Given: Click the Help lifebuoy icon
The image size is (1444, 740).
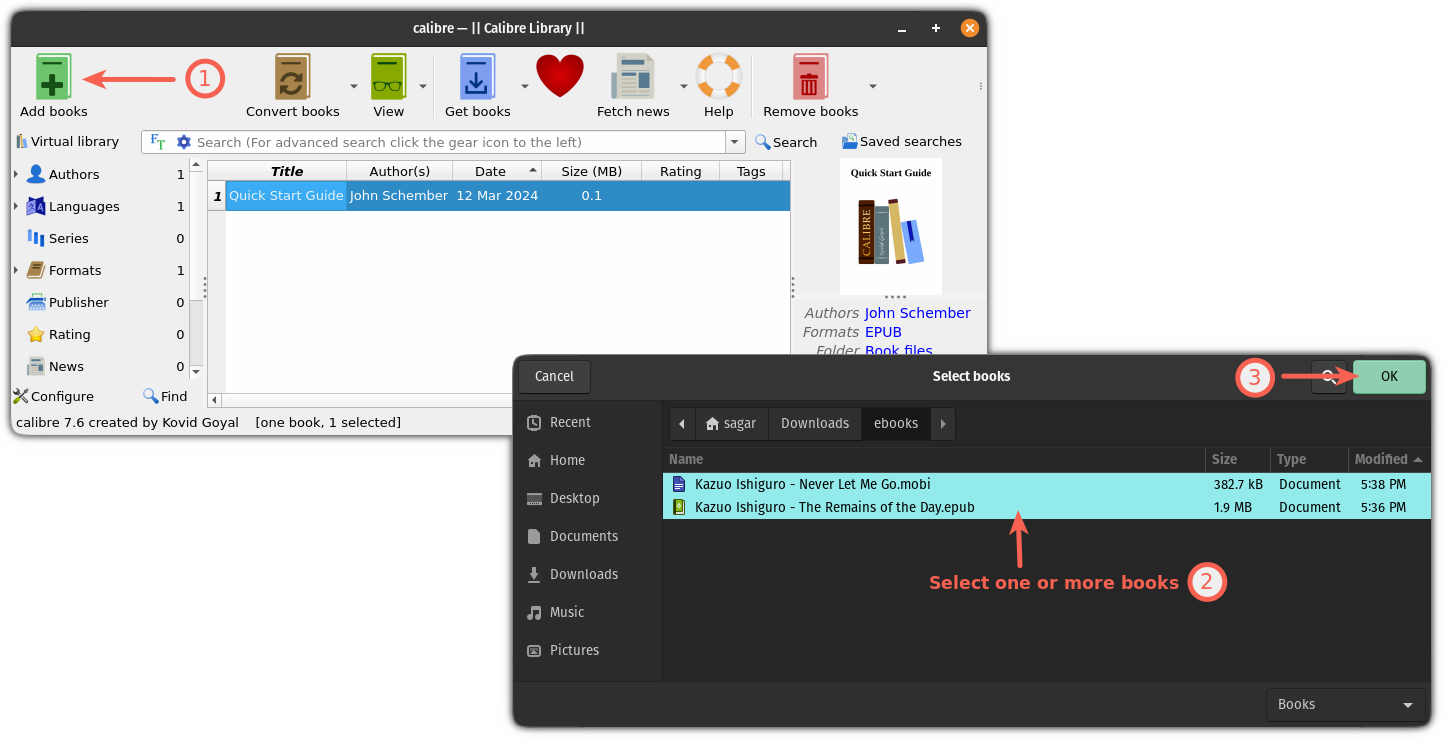Looking at the screenshot, I should (x=718, y=76).
